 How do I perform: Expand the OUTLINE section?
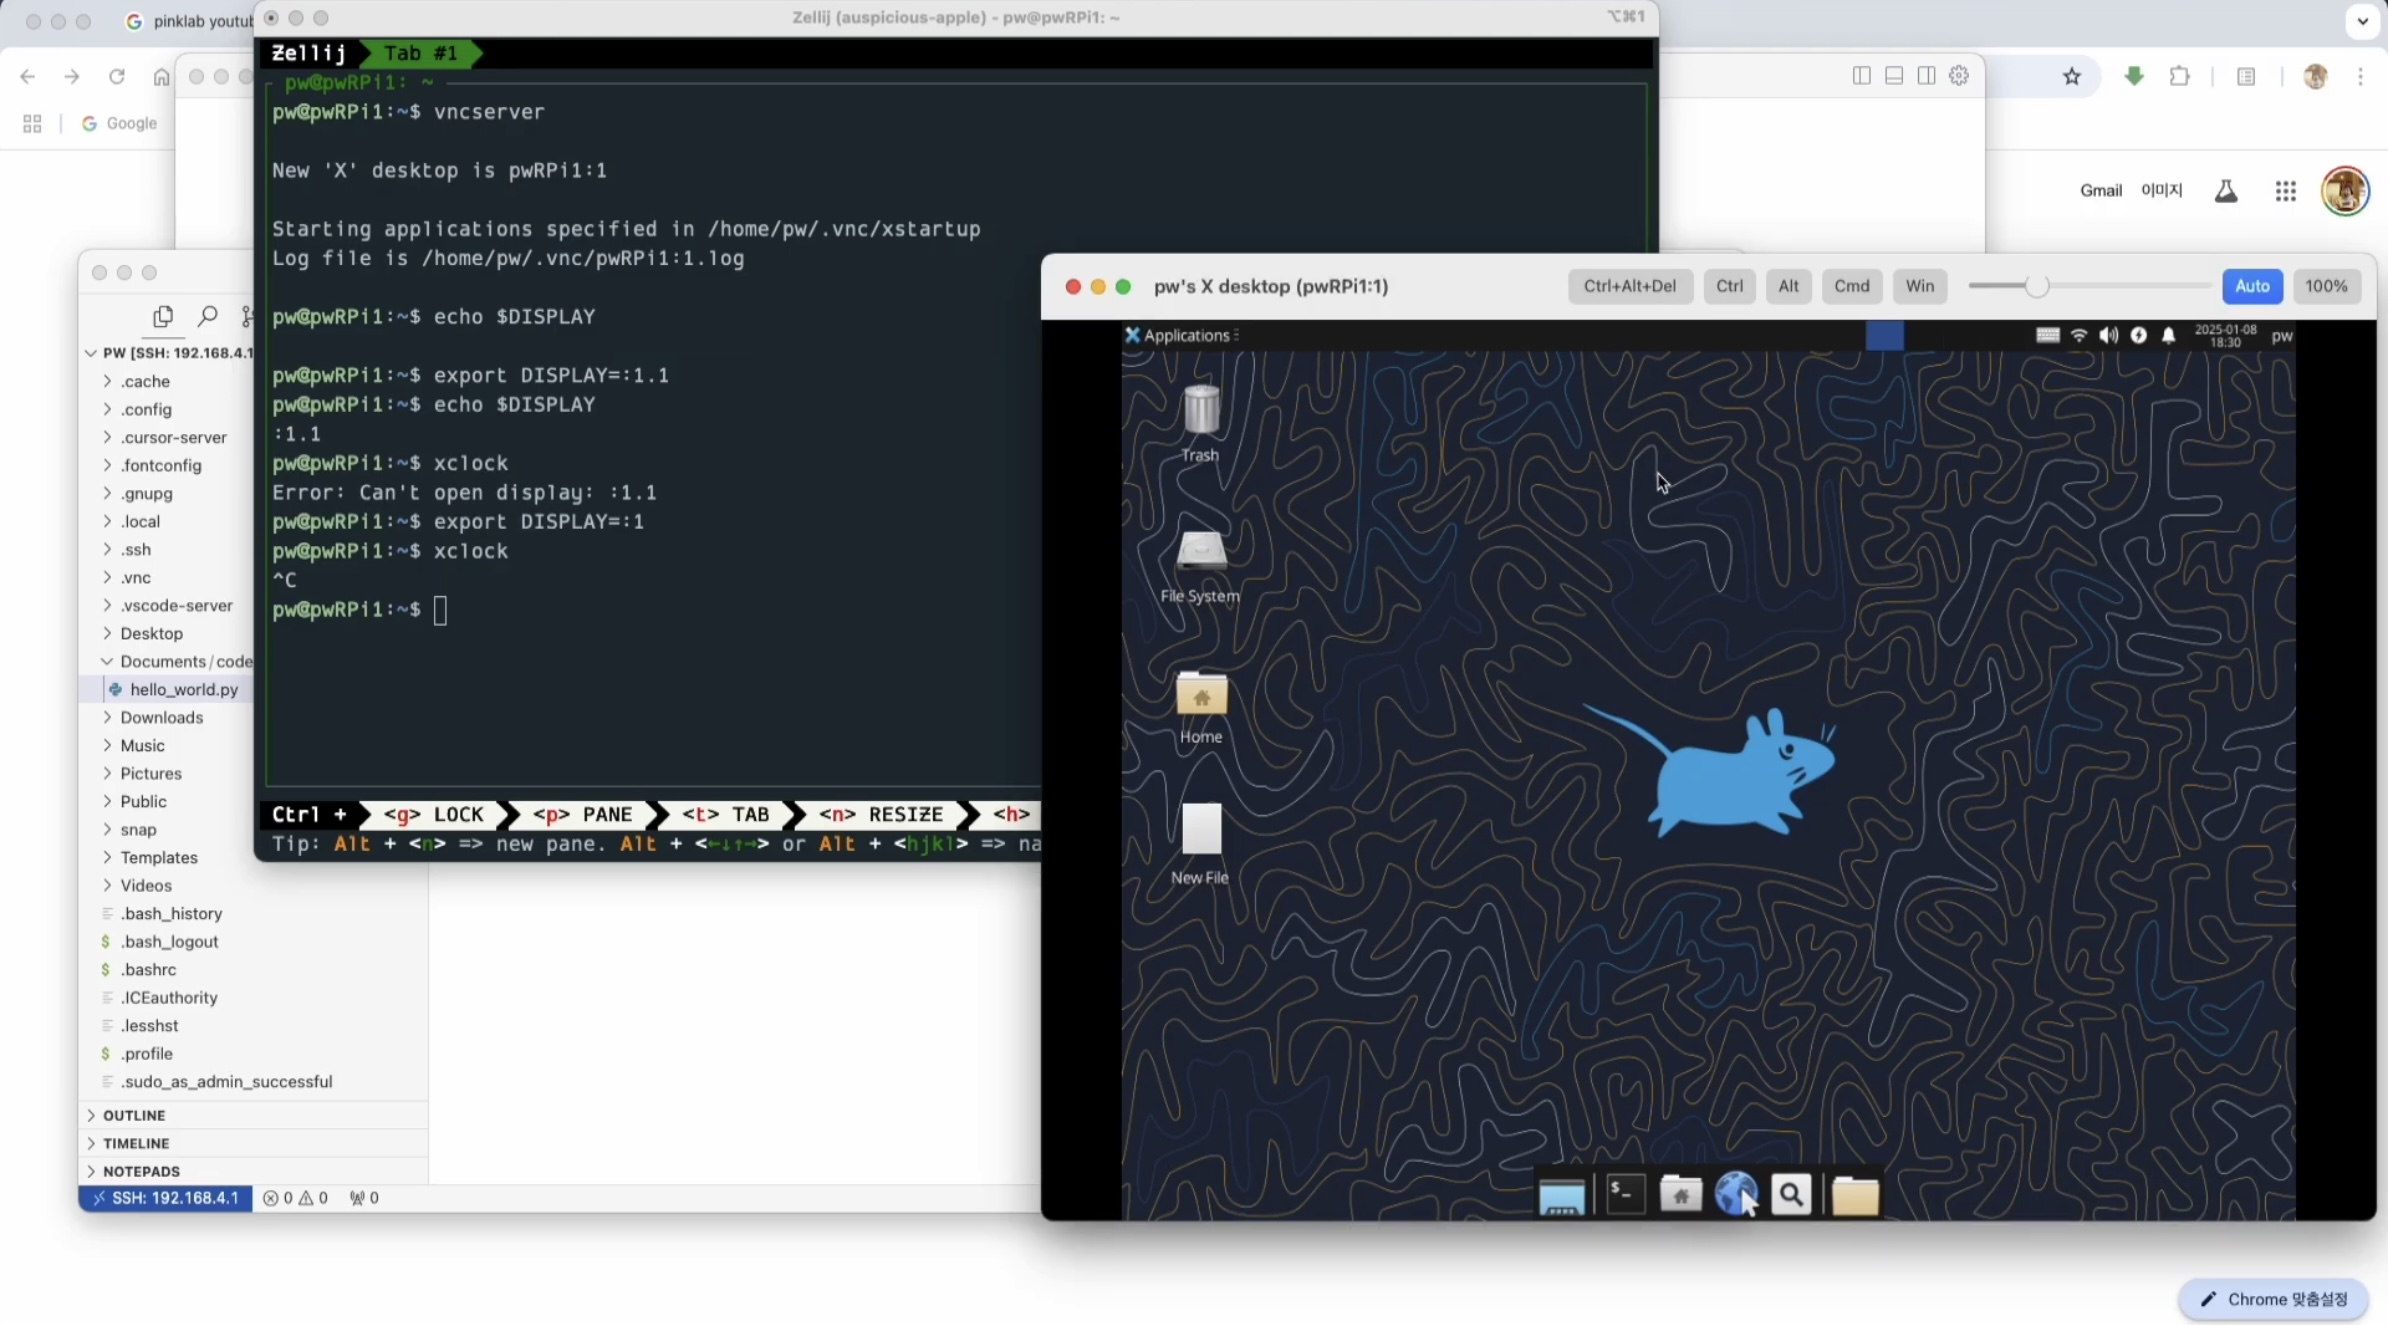(134, 1115)
